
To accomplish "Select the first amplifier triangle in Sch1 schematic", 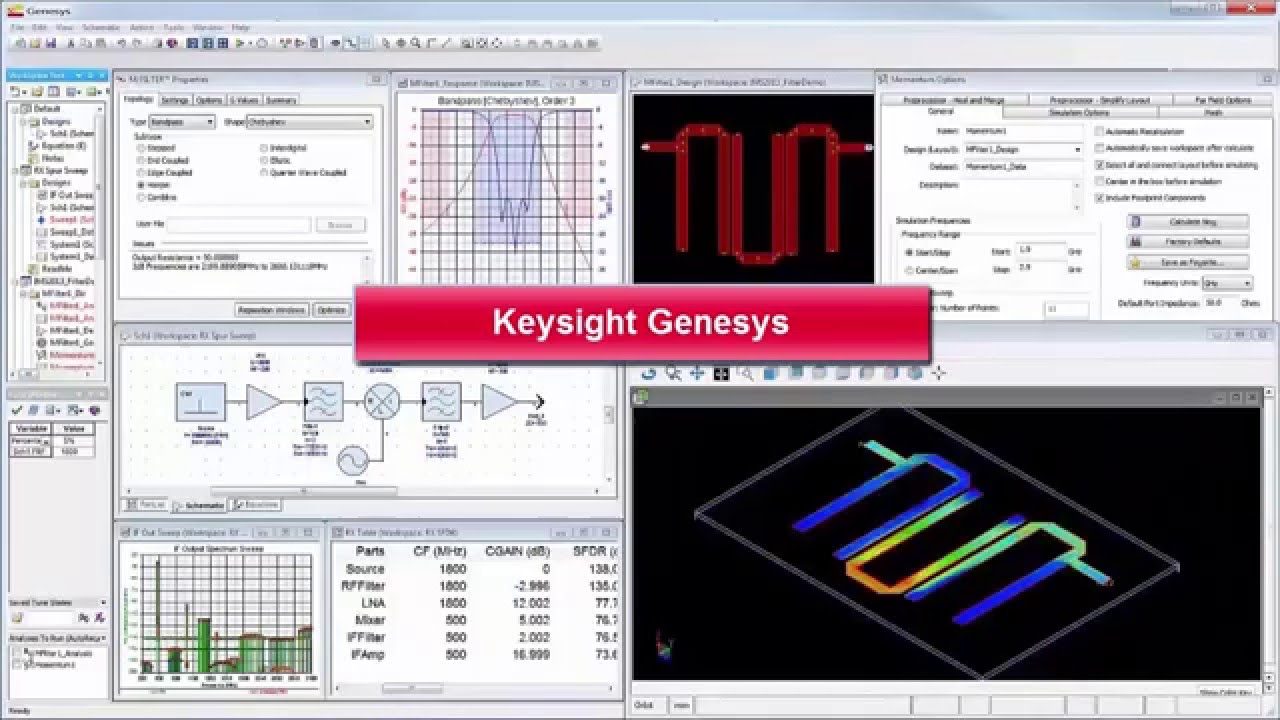I will tap(263, 402).
